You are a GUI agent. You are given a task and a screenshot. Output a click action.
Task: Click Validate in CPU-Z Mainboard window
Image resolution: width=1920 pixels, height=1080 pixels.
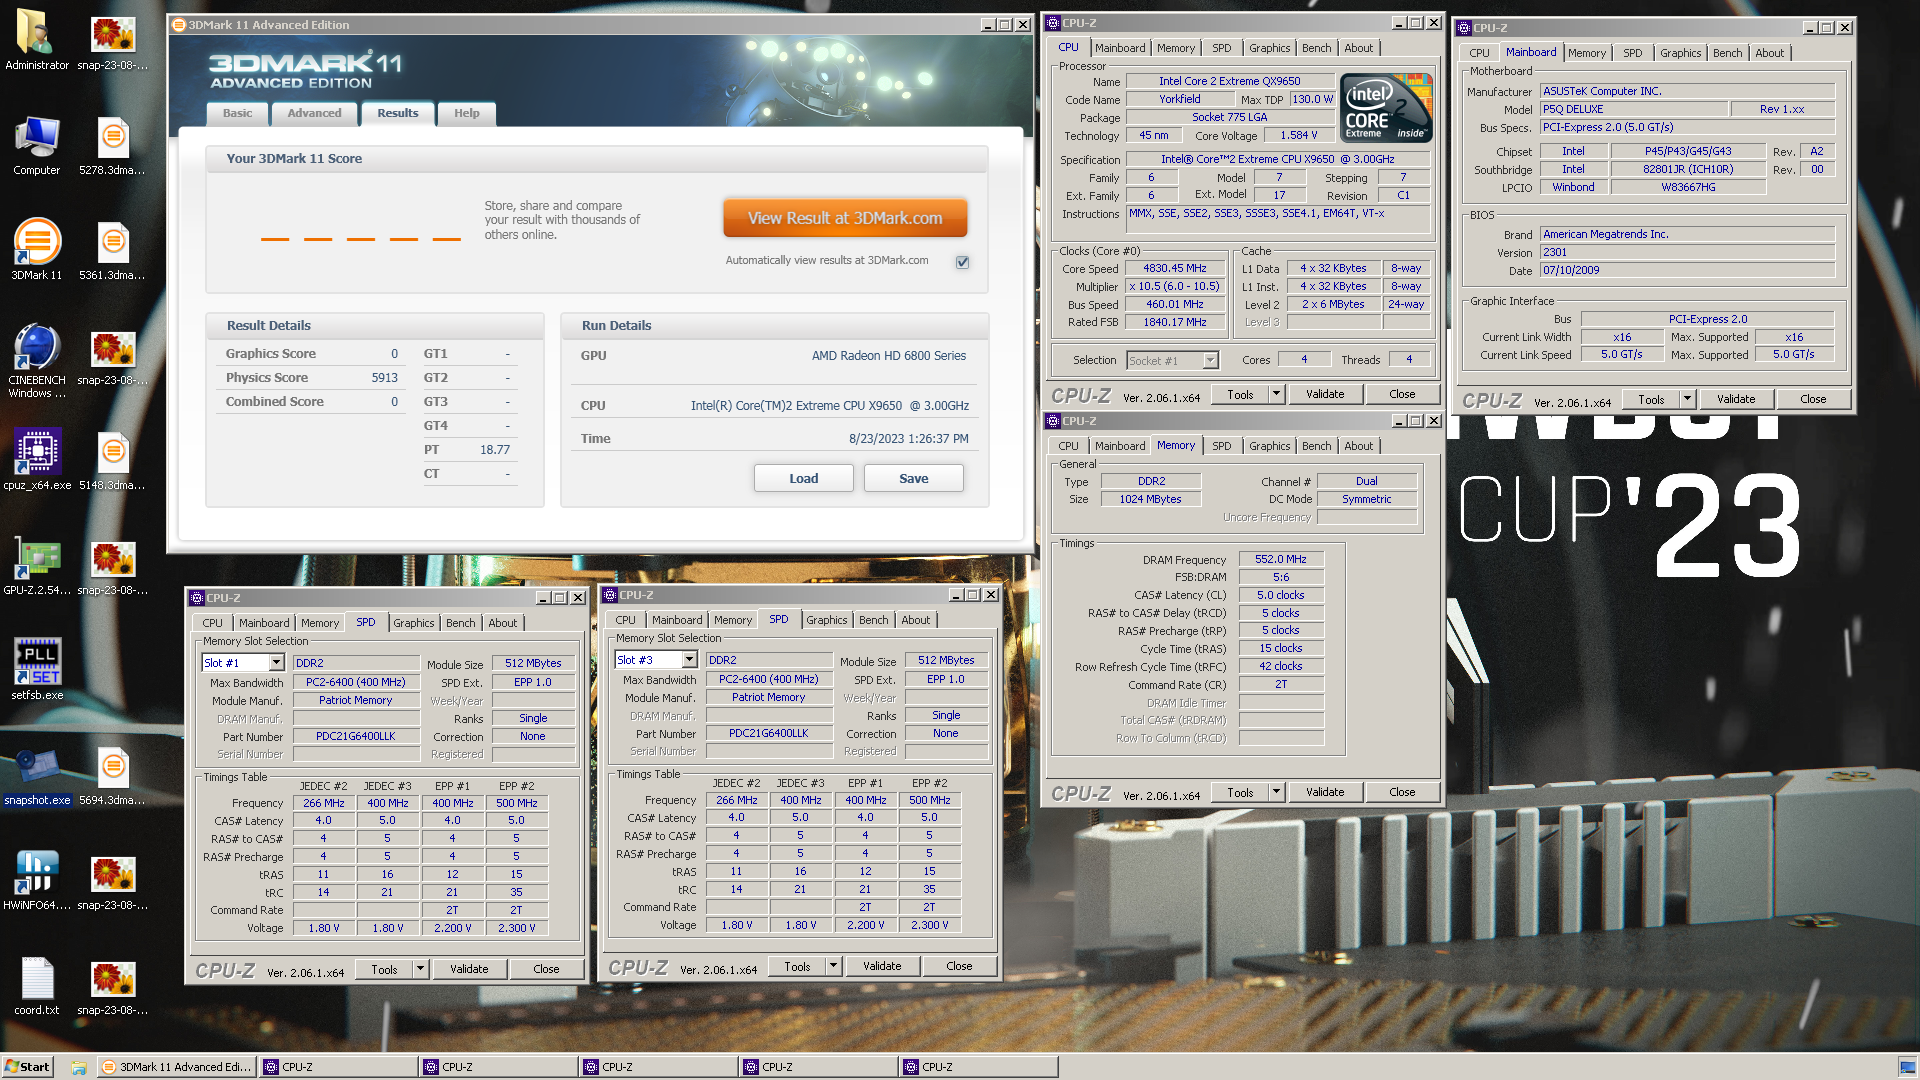pos(1736,399)
